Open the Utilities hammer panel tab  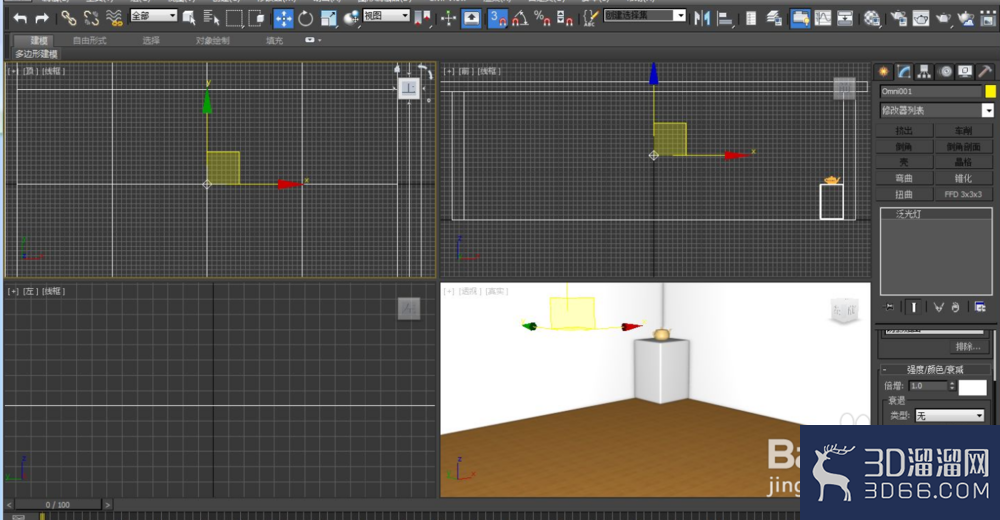985,71
